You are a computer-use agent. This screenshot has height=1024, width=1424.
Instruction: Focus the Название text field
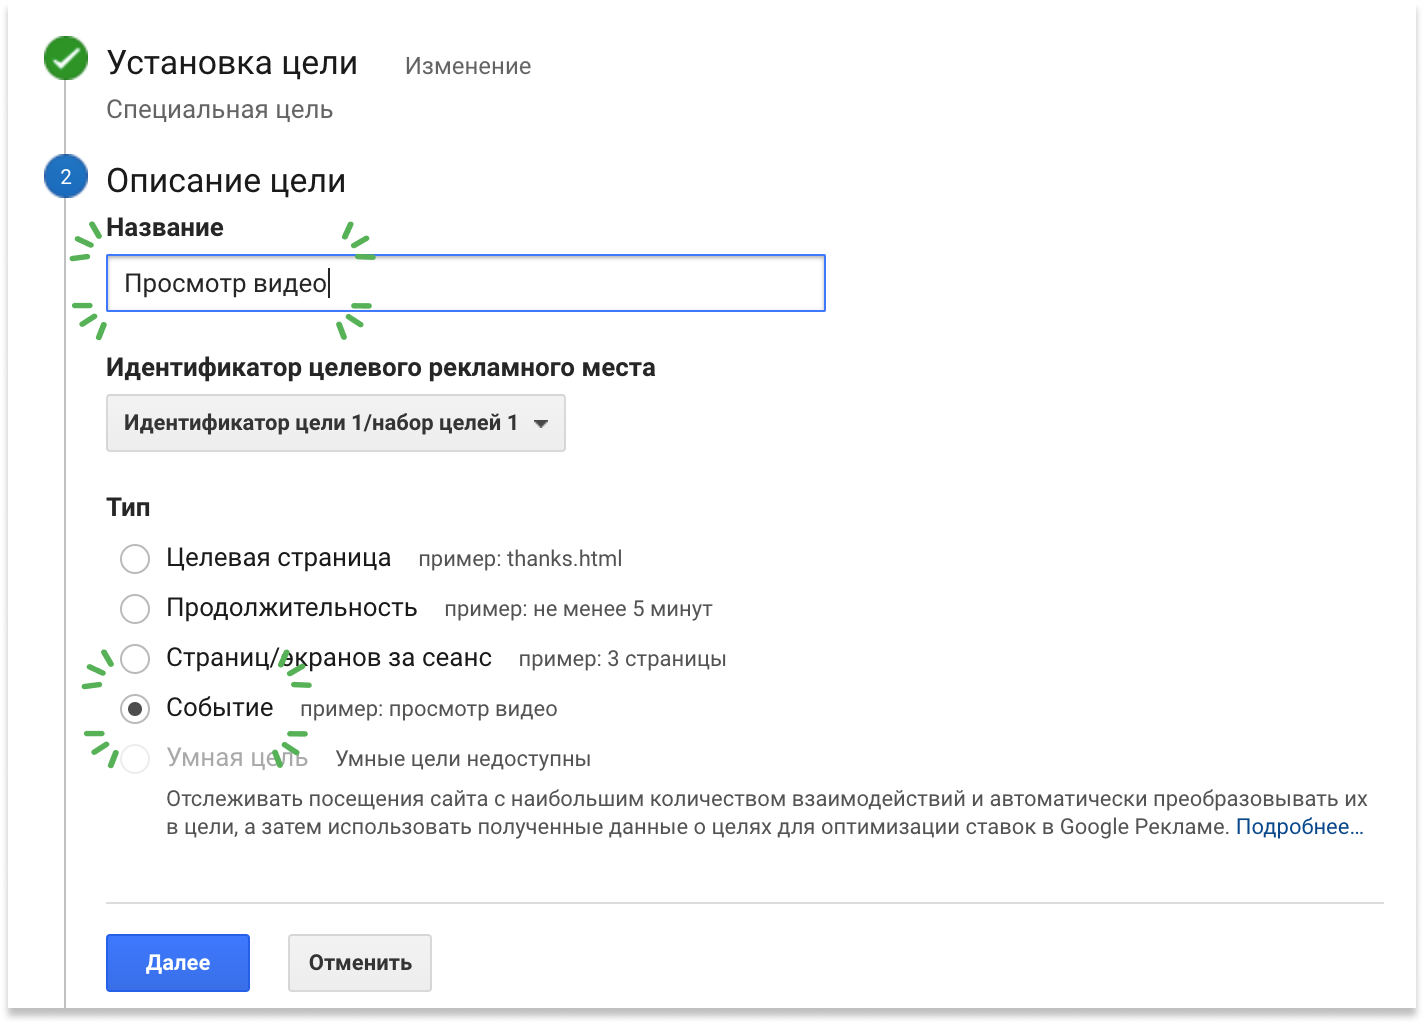(466, 283)
